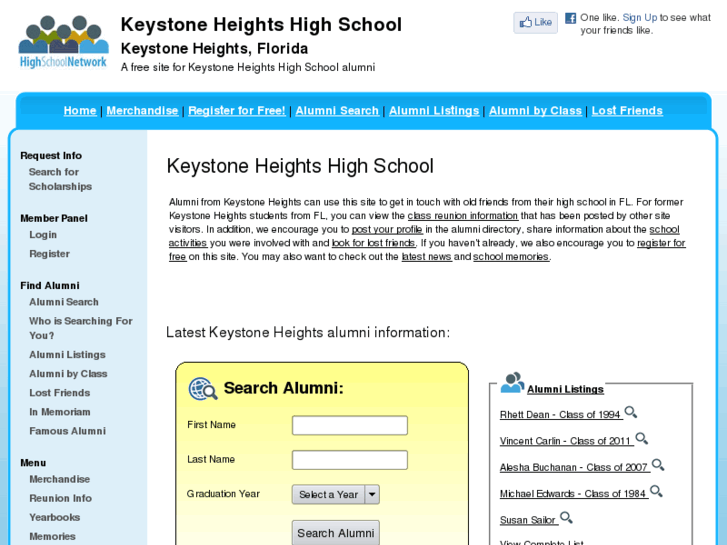Go to Alumni Search in top navigation
This screenshot has height=545, width=727.
point(337,111)
